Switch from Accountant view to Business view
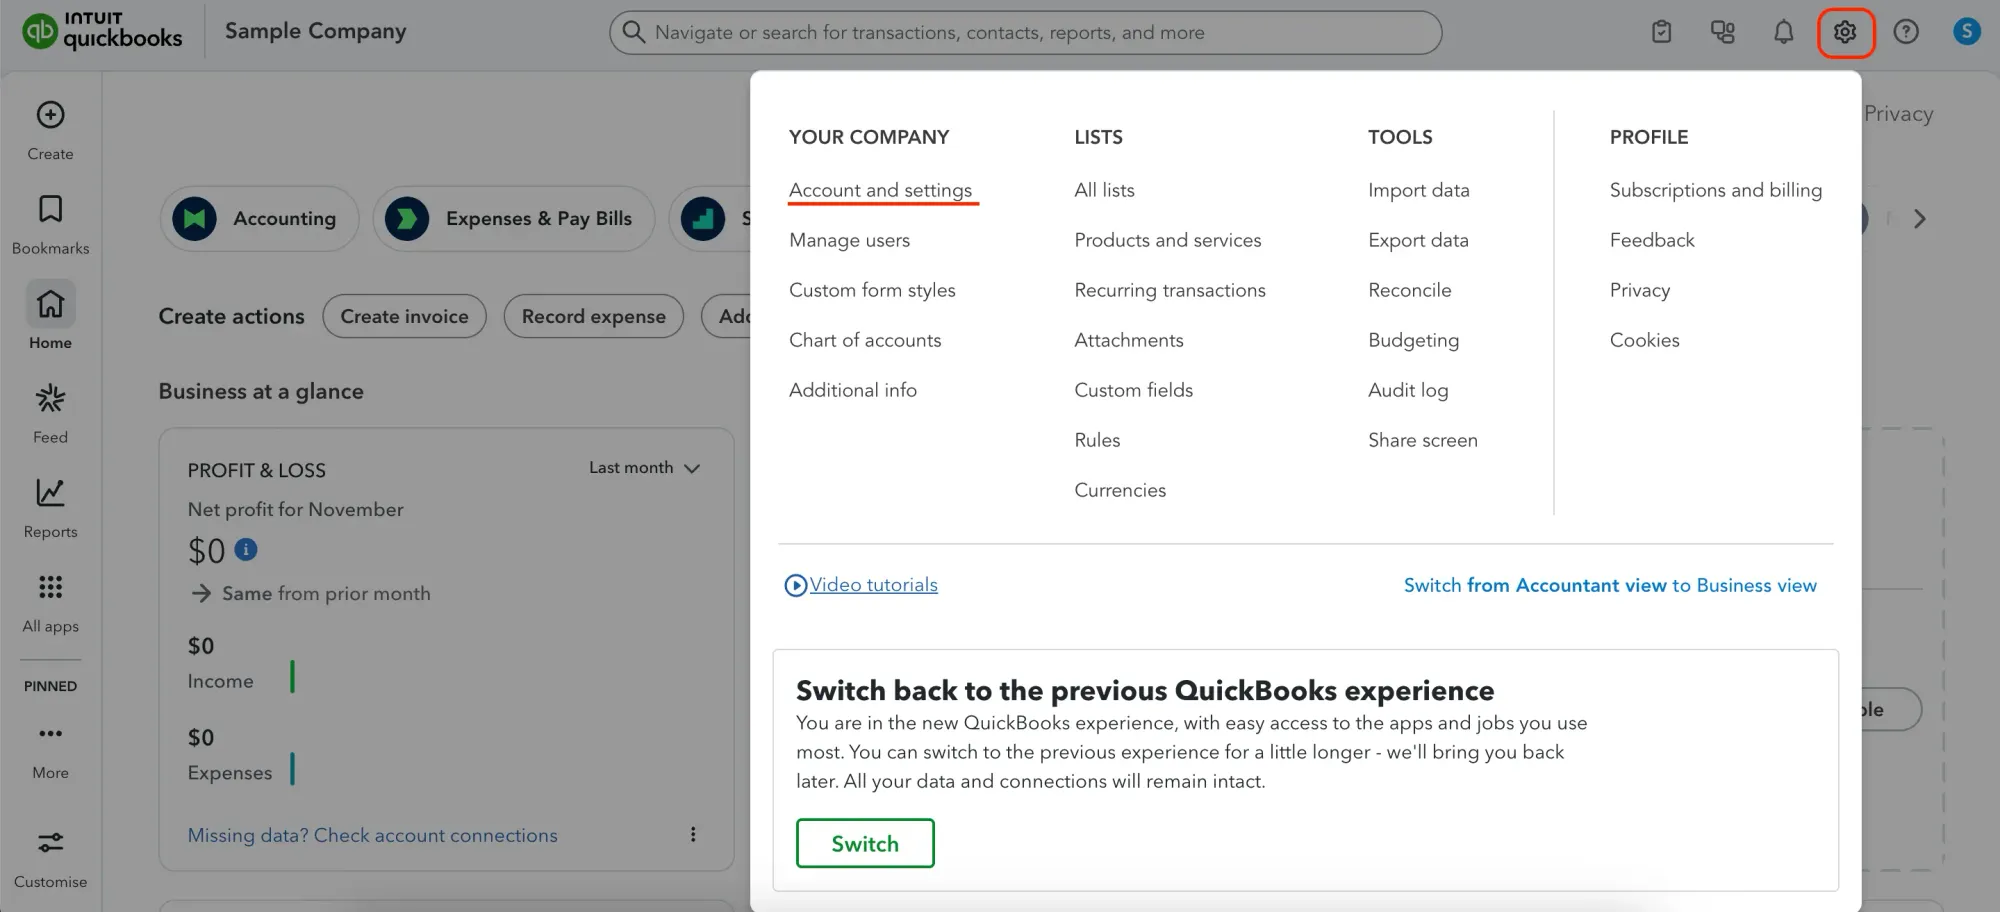Viewport: 2000px width, 912px height. tap(1610, 585)
